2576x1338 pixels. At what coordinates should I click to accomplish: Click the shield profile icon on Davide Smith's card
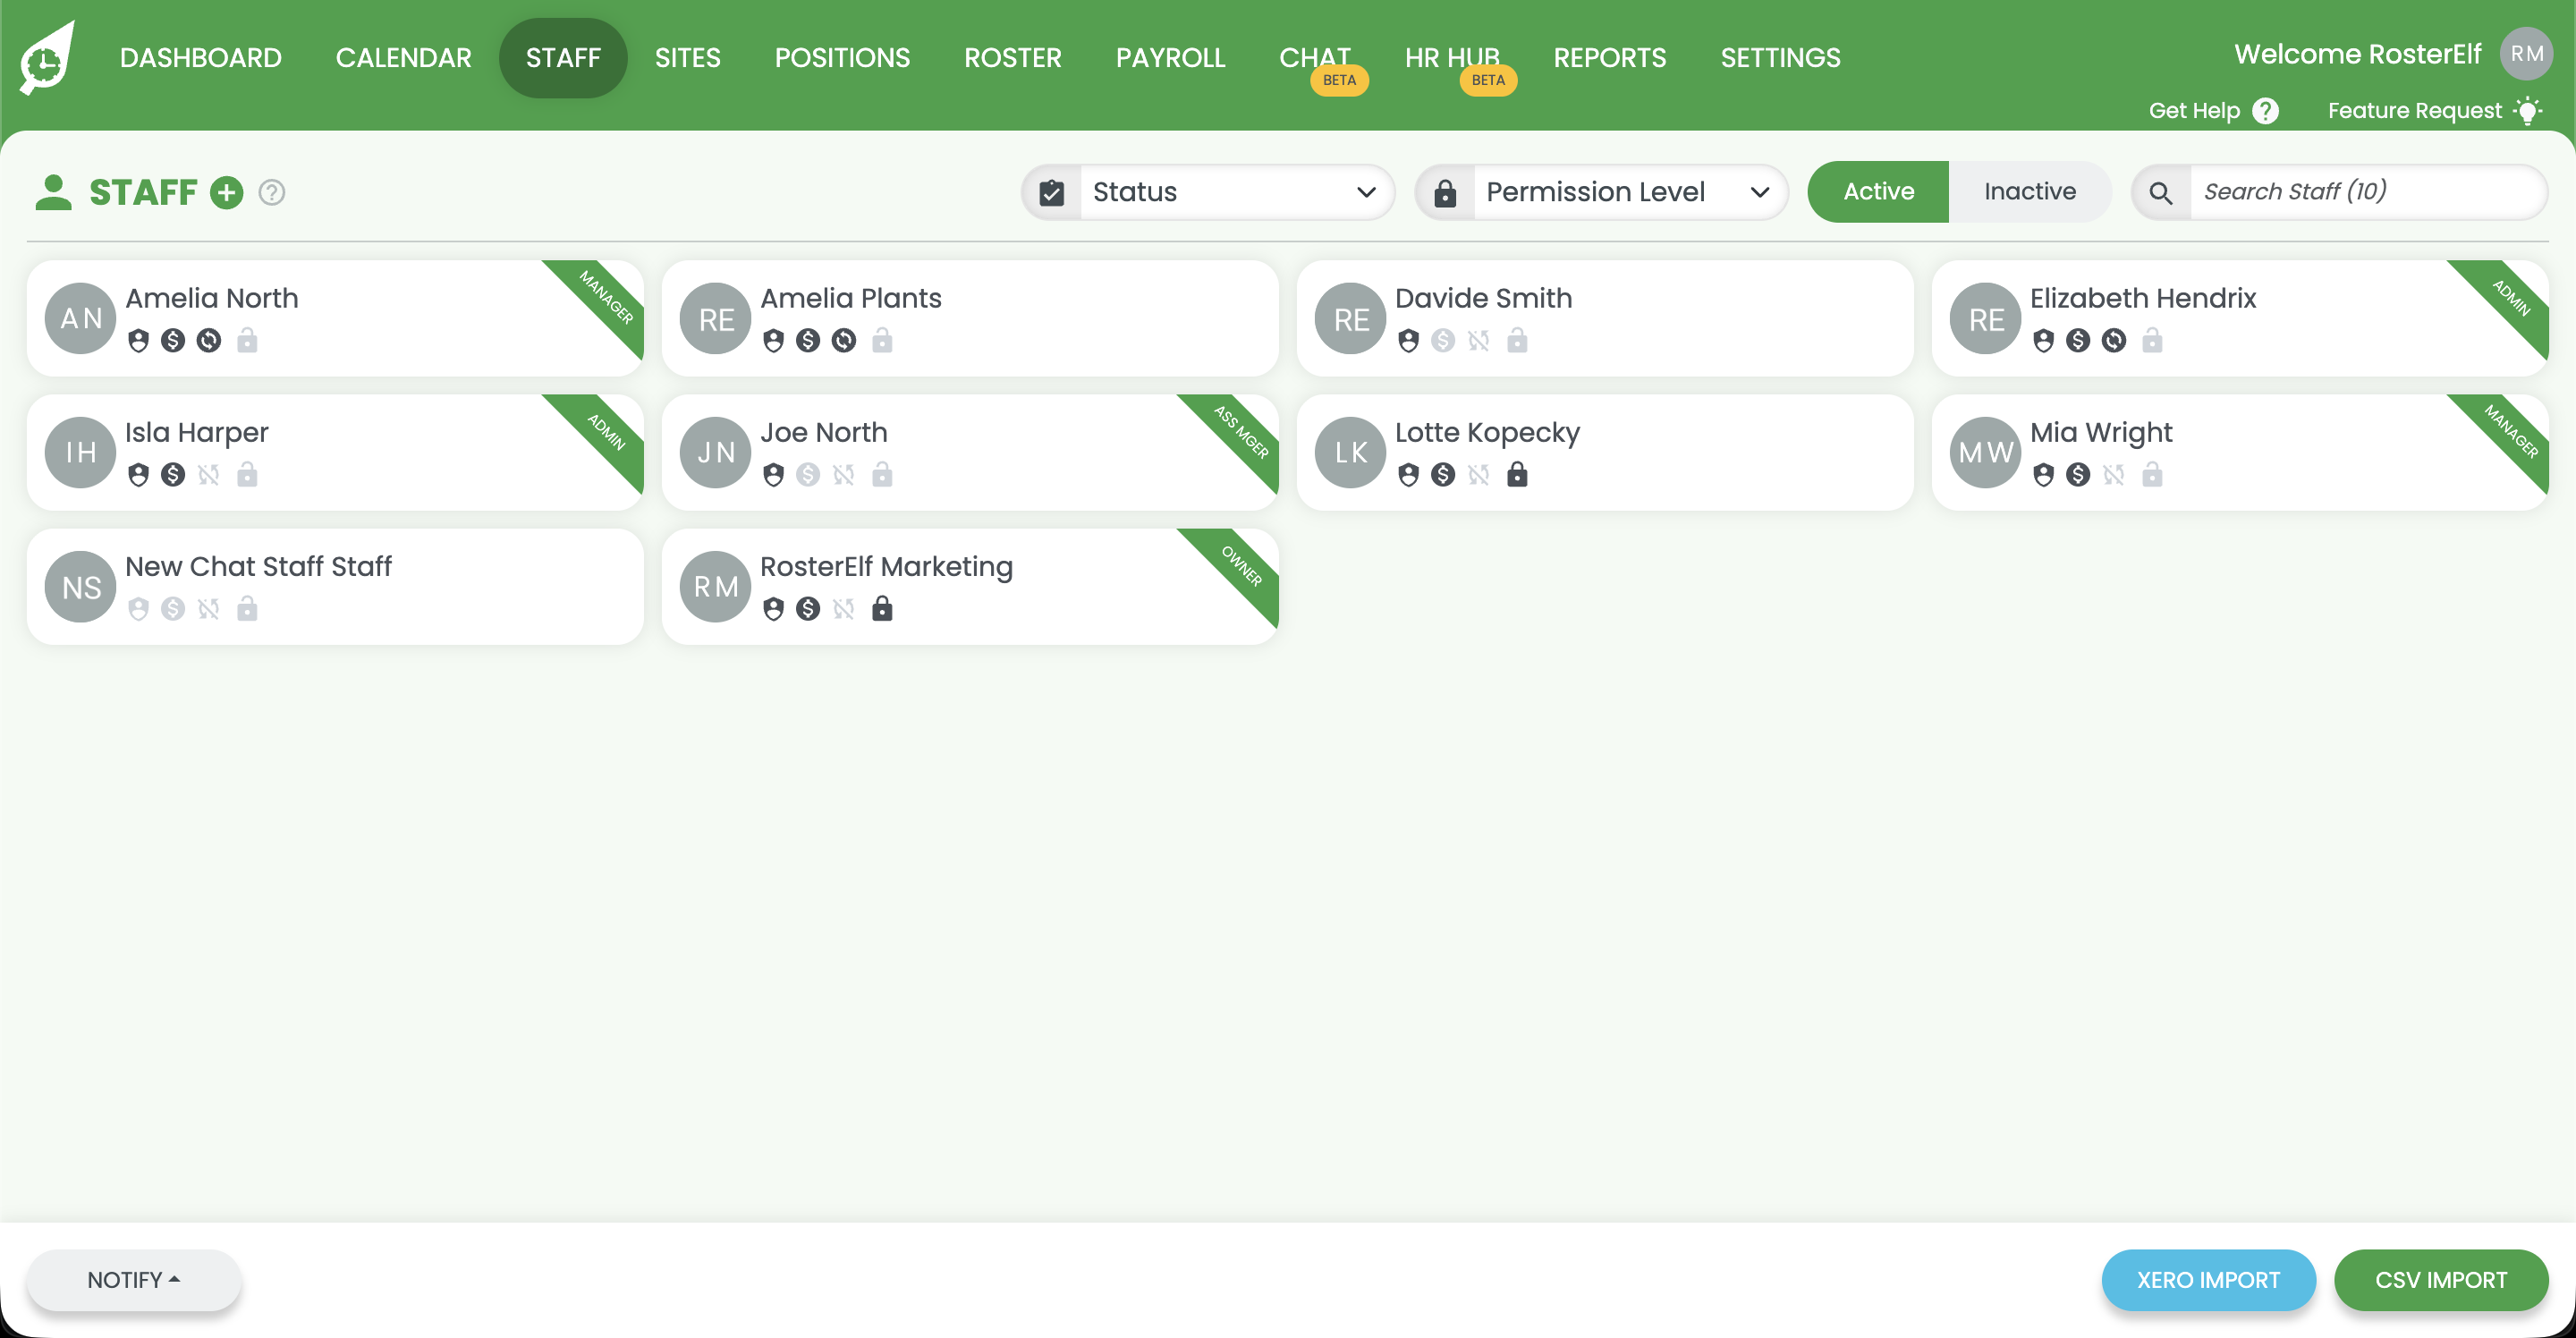(x=1409, y=340)
